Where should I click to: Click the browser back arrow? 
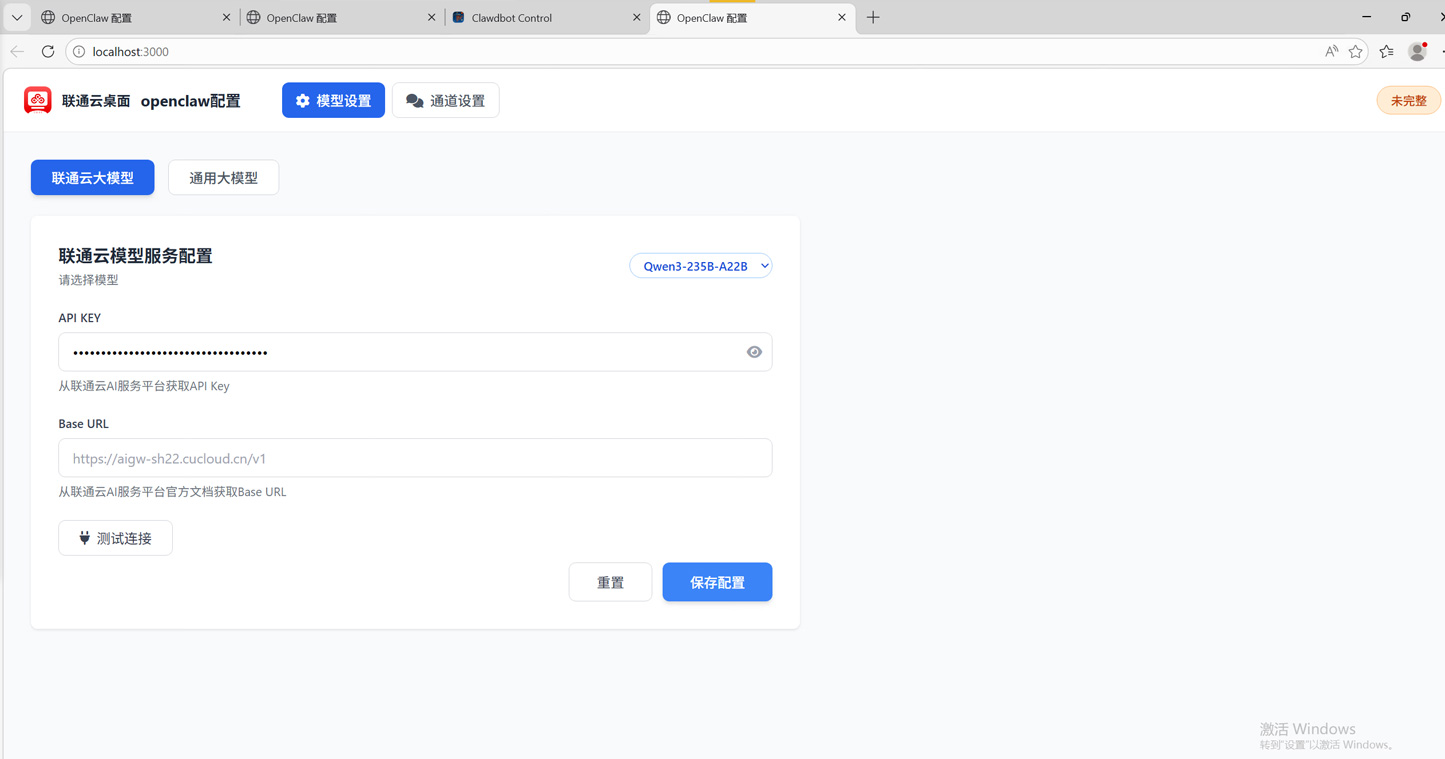coord(17,51)
